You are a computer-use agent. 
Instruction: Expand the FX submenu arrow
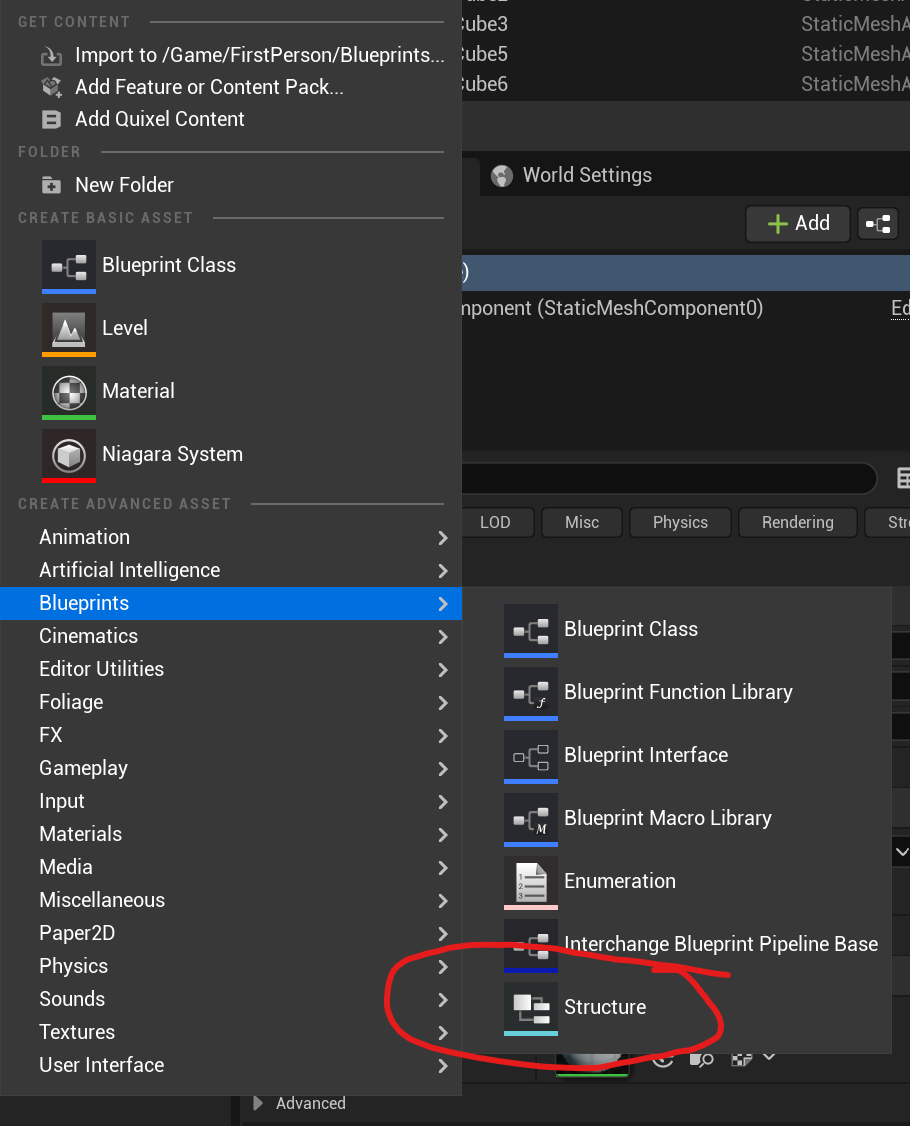[x=442, y=736]
